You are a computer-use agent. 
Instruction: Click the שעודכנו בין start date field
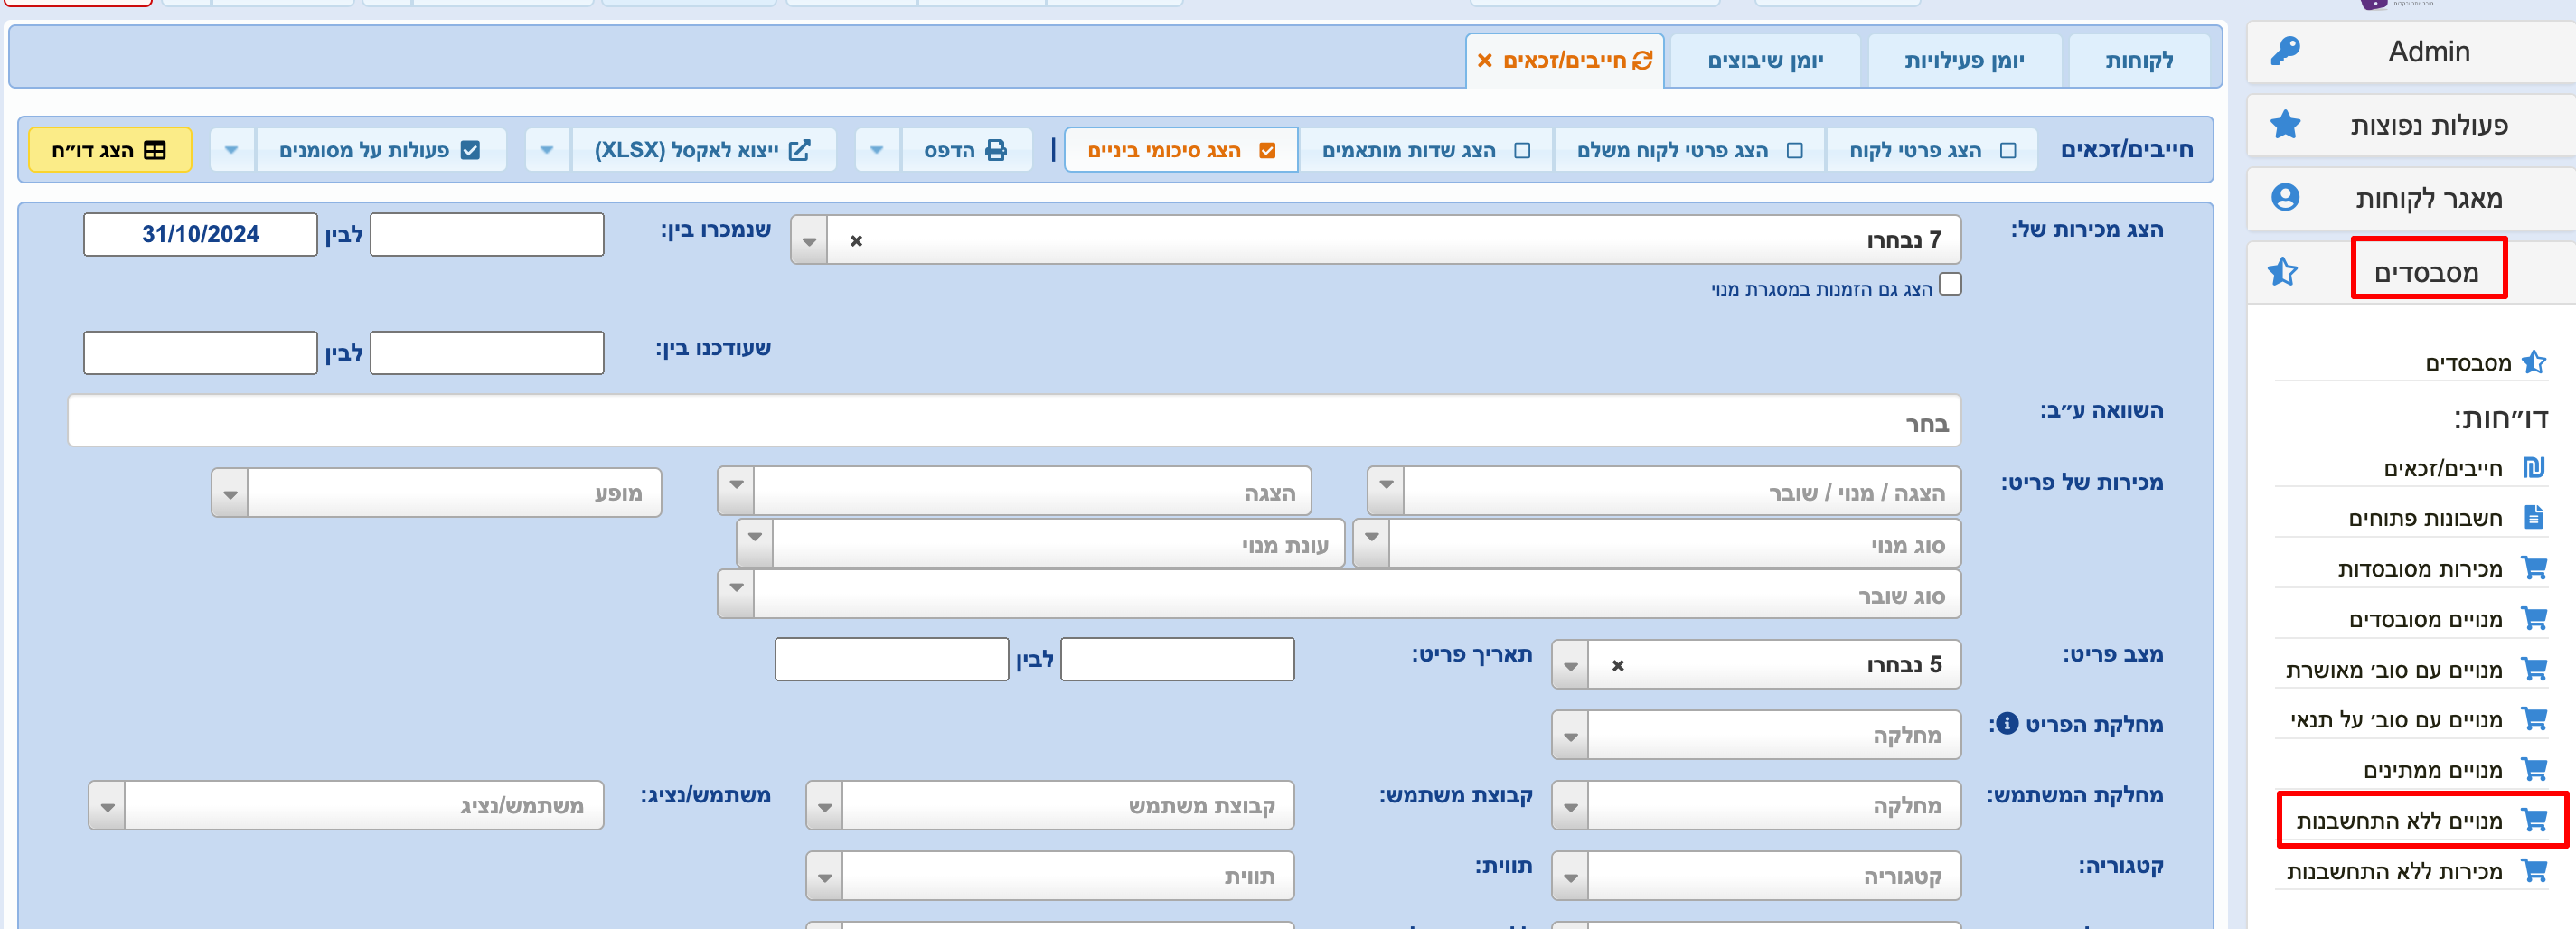tap(486, 353)
